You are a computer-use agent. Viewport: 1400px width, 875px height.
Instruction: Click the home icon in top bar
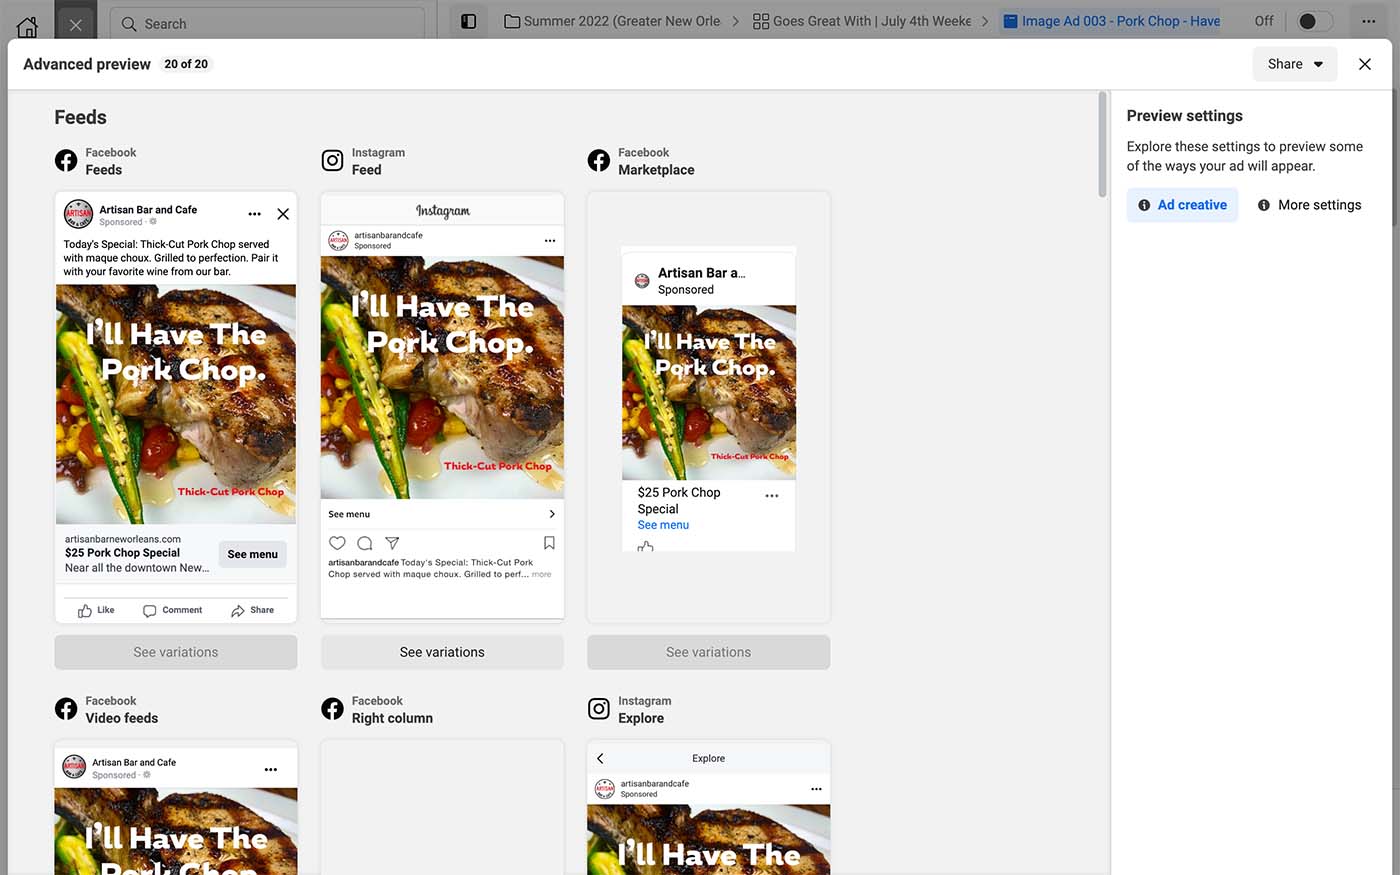[x=27, y=24]
